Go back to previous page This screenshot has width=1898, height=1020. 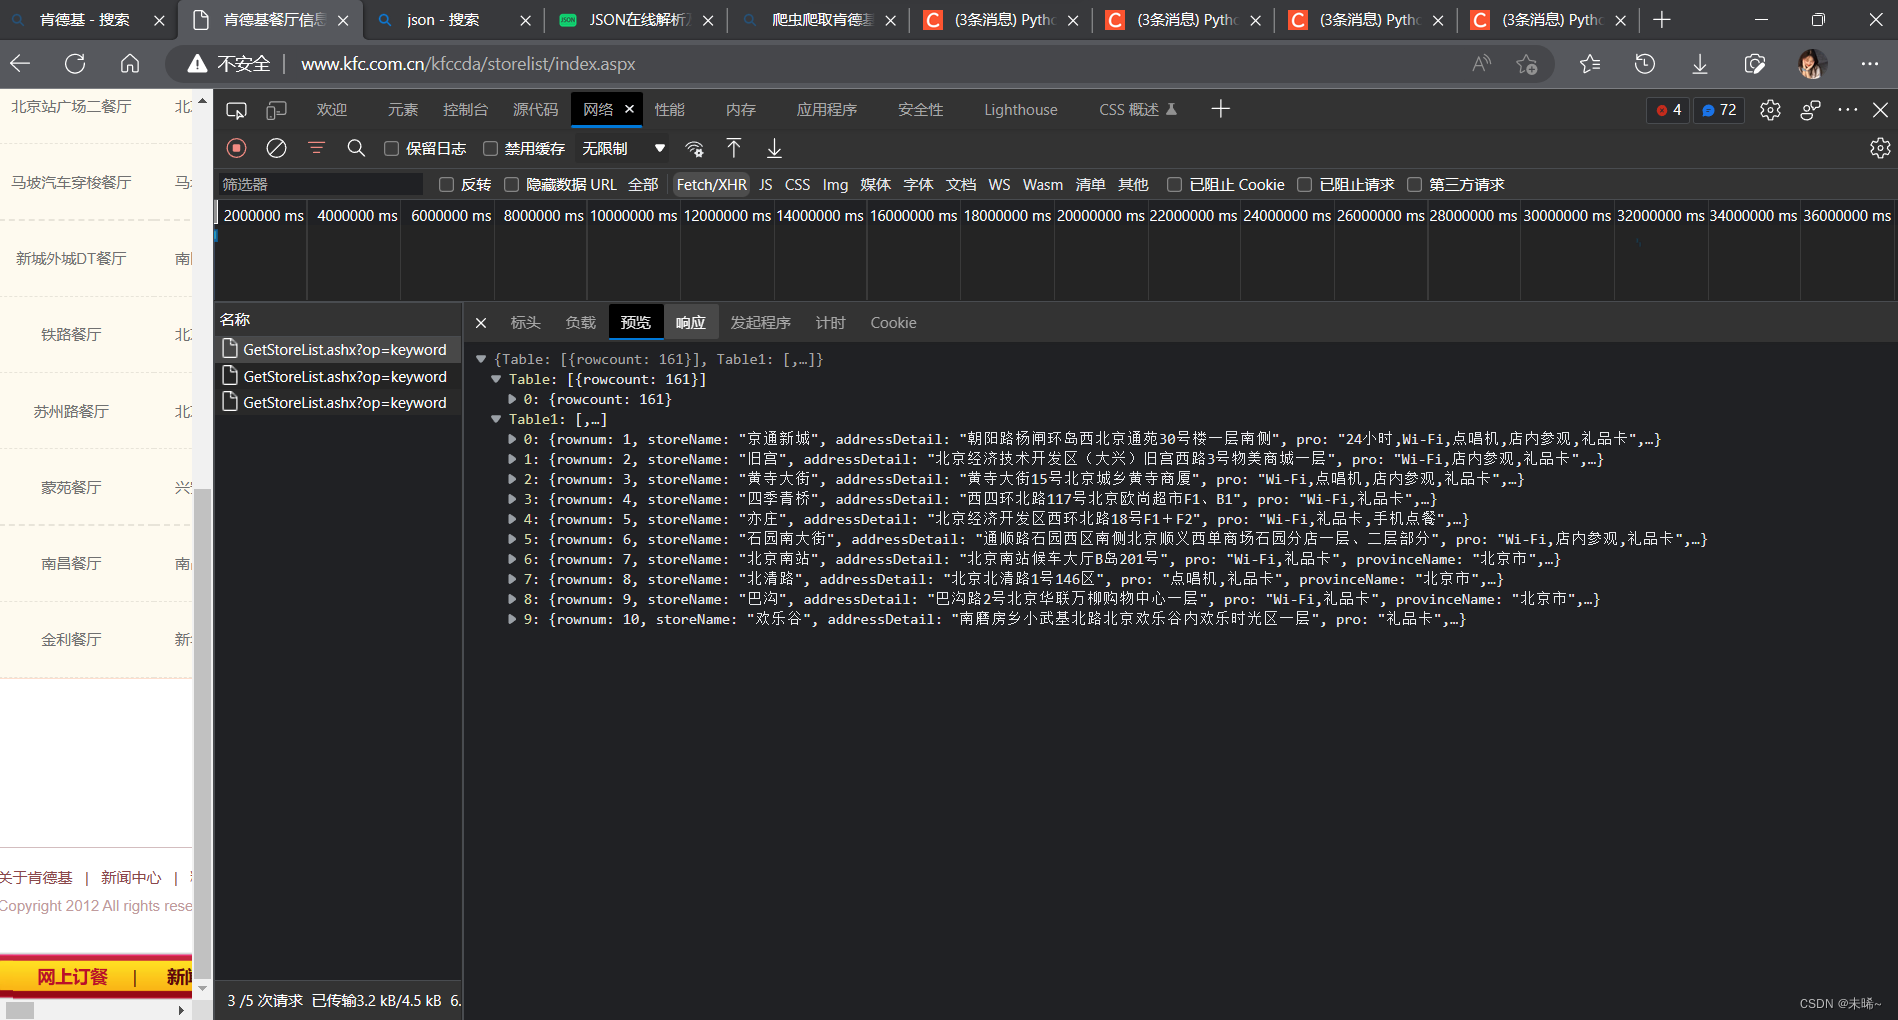click(x=20, y=64)
